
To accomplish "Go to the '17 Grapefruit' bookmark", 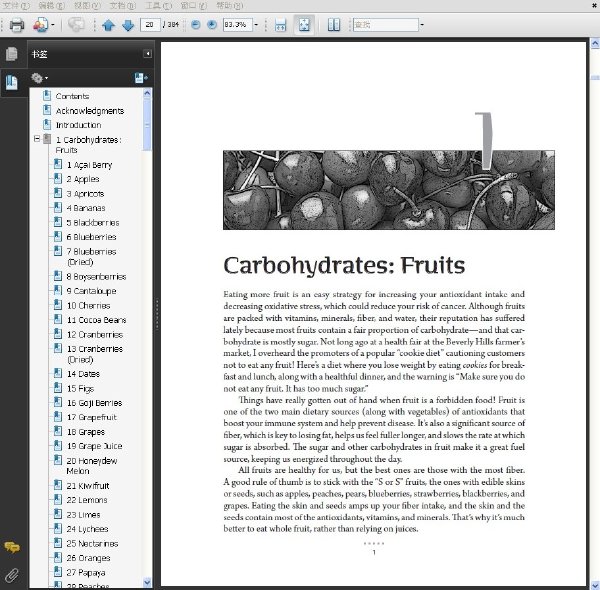I will tap(92, 417).
